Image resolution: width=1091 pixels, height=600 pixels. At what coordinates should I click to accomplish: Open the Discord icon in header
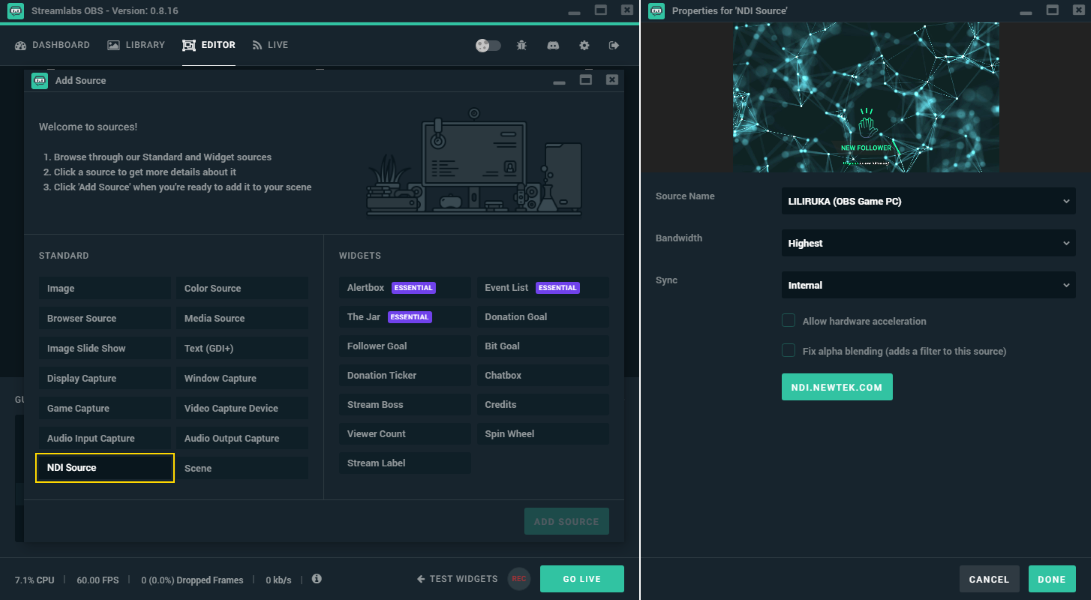(553, 45)
